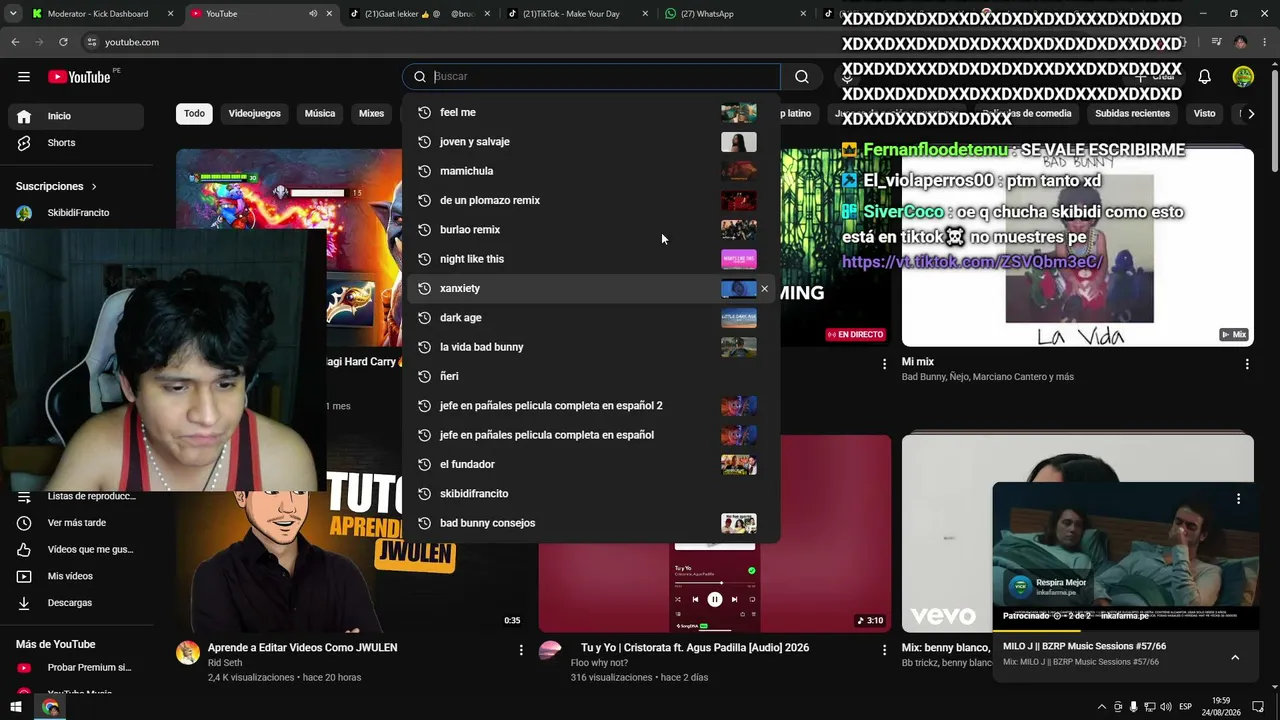The image size is (1280, 720).
Task: Select the Mixes filter chip
Action: tap(372, 114)
